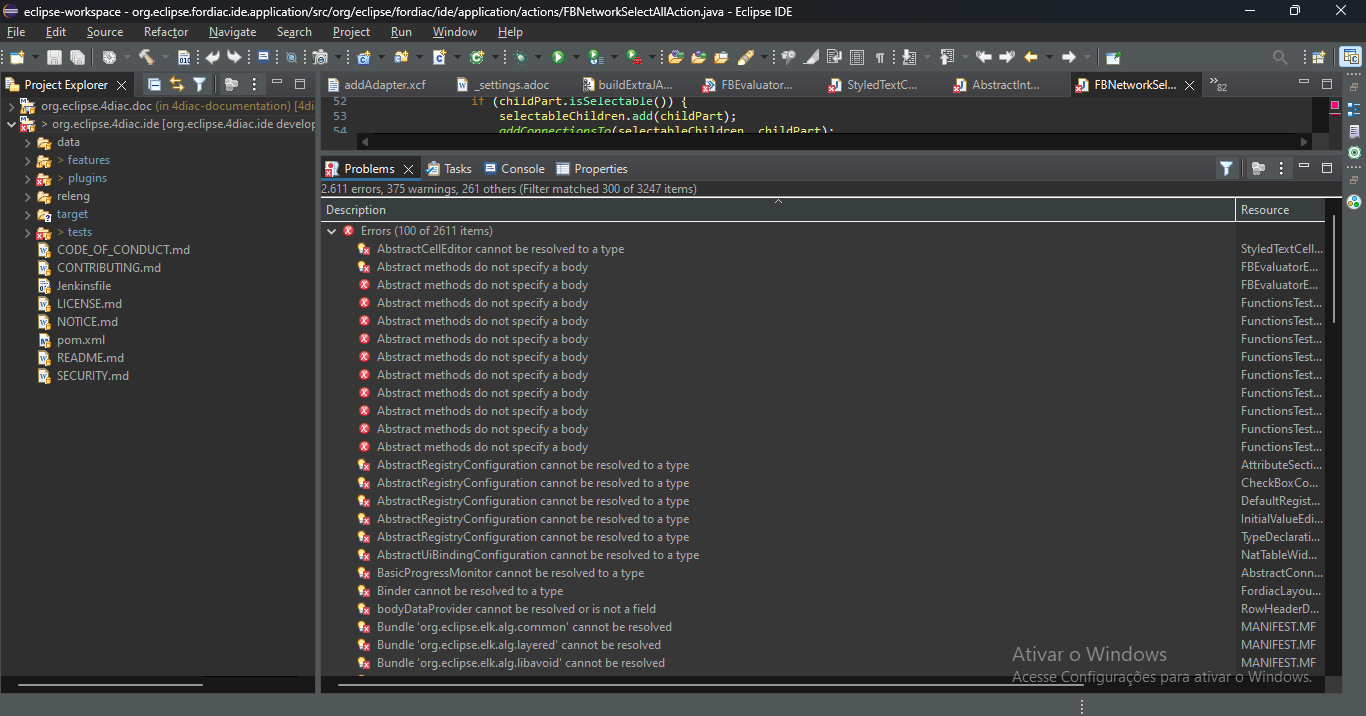Click the New file wizard icon

(x=17, y=57)
